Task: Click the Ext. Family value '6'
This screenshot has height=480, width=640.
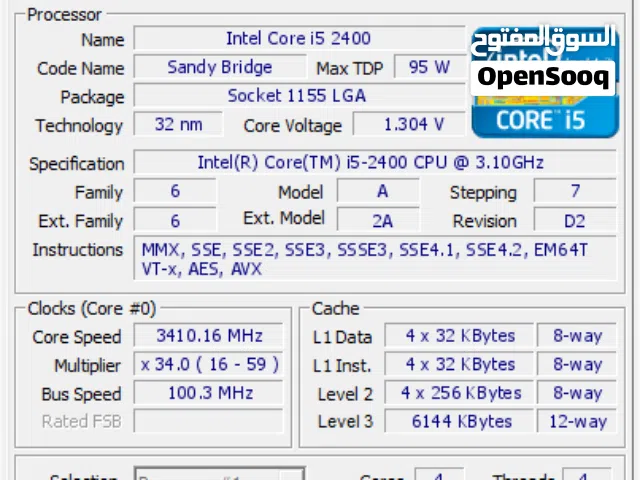Action: (175, 220)
